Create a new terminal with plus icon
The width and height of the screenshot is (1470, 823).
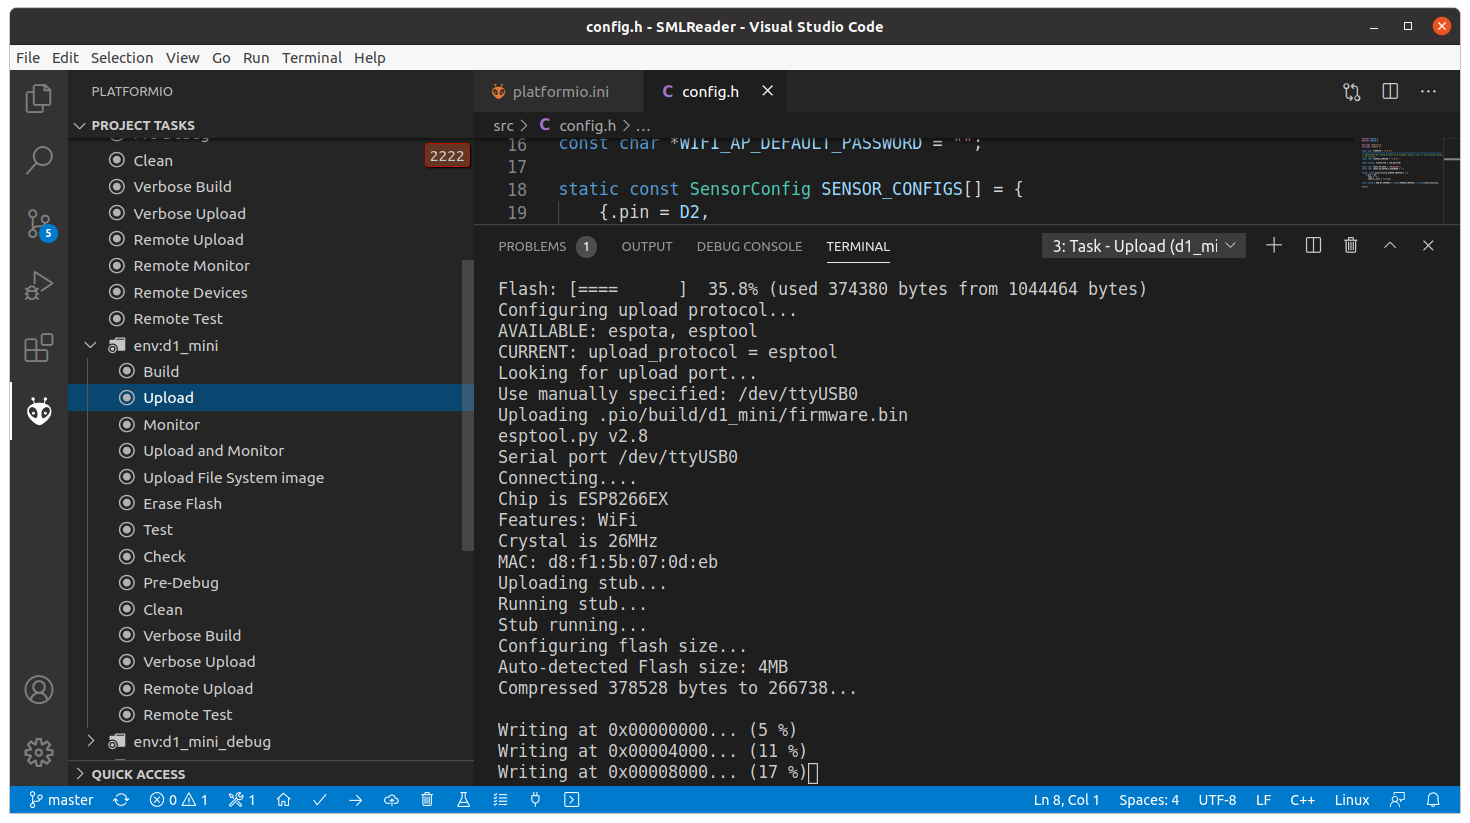coord(1274,246)
